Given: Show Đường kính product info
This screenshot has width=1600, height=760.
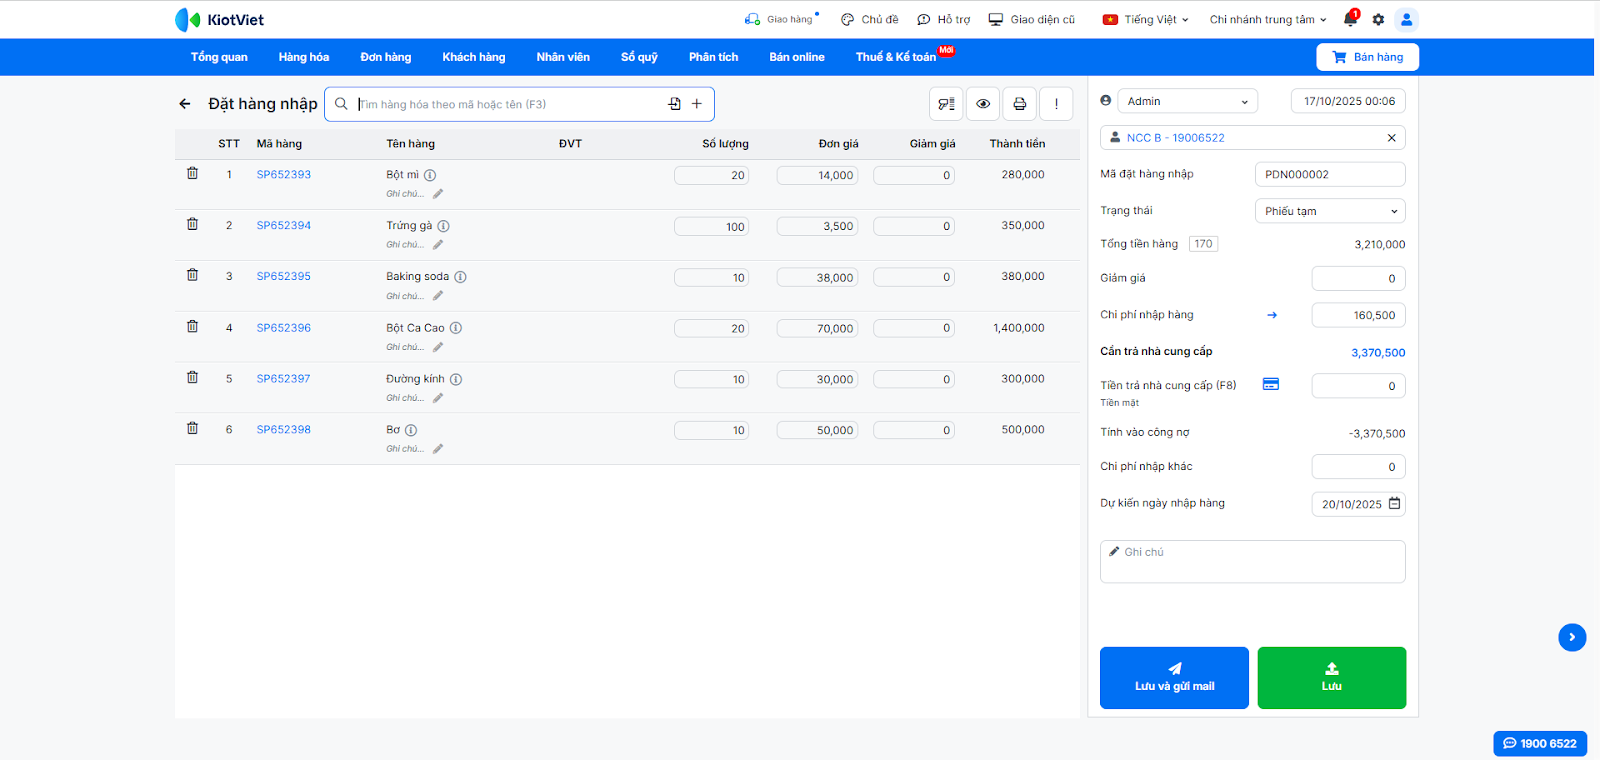Looking at the screenshot, I should coord(455,379).
